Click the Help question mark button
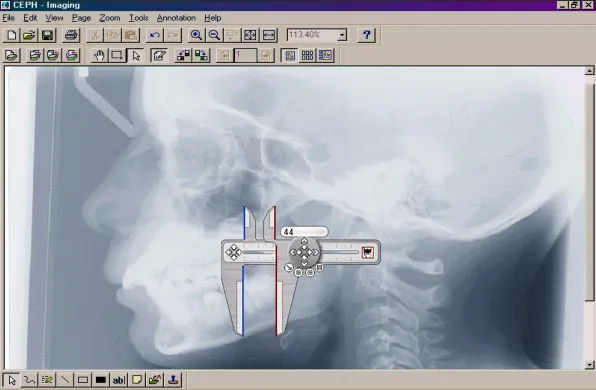The height and width of the screenshot is (390, 596). pyautogui.click(x=366, y=35)
